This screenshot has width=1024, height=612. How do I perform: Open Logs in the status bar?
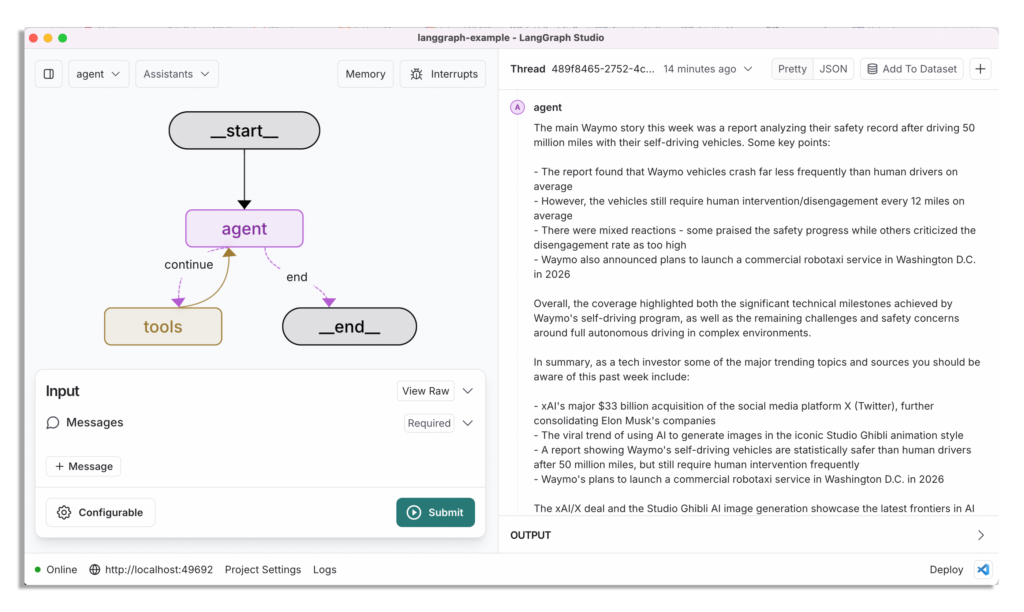(324, 570)
